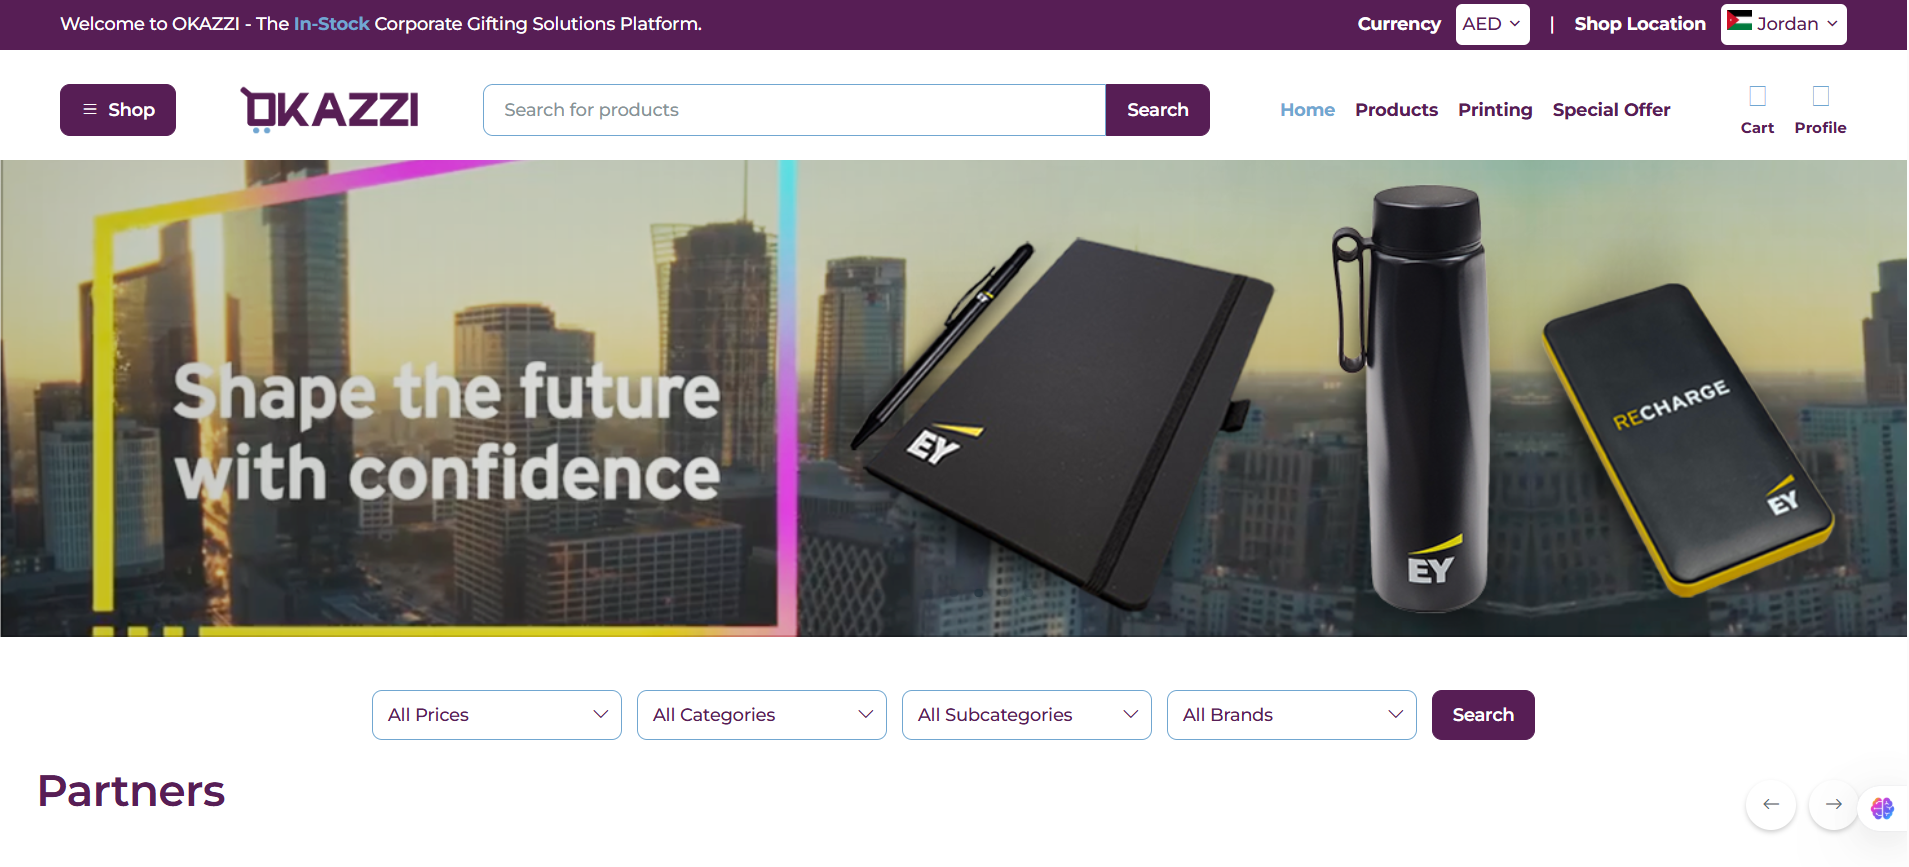Open the Special Offer link

click(x=1611, y=110)
